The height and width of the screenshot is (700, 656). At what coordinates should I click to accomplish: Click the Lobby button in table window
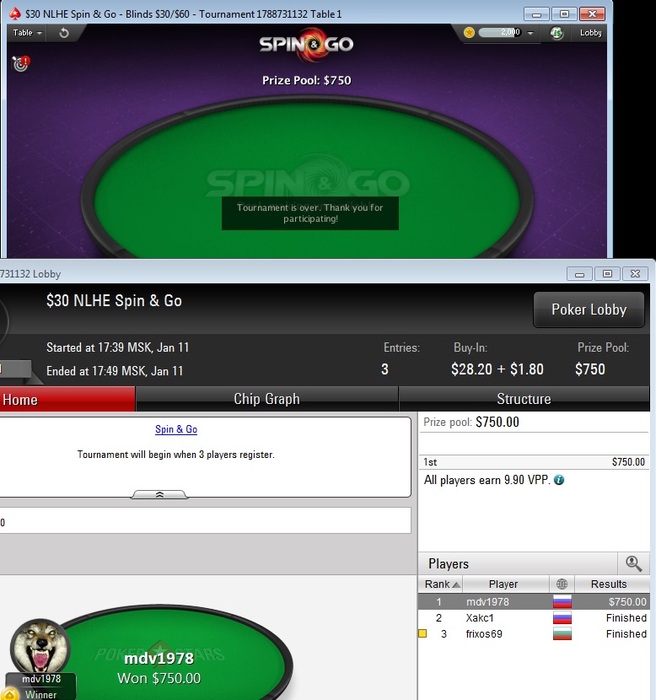[x=590, y=33]
